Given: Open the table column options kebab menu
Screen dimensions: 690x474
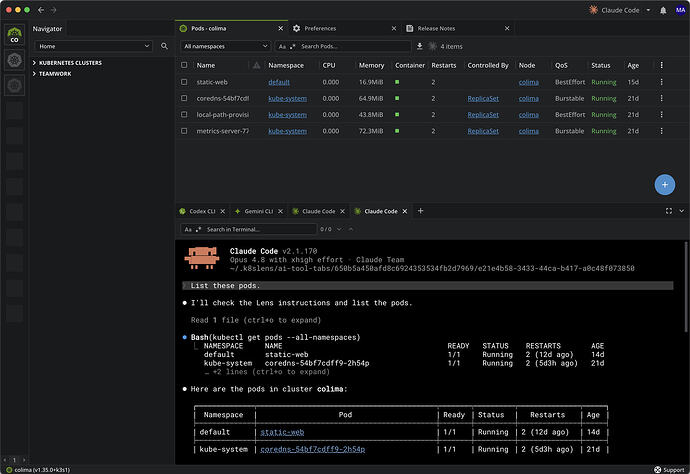Looking at the screenshot, I should 661,65.
